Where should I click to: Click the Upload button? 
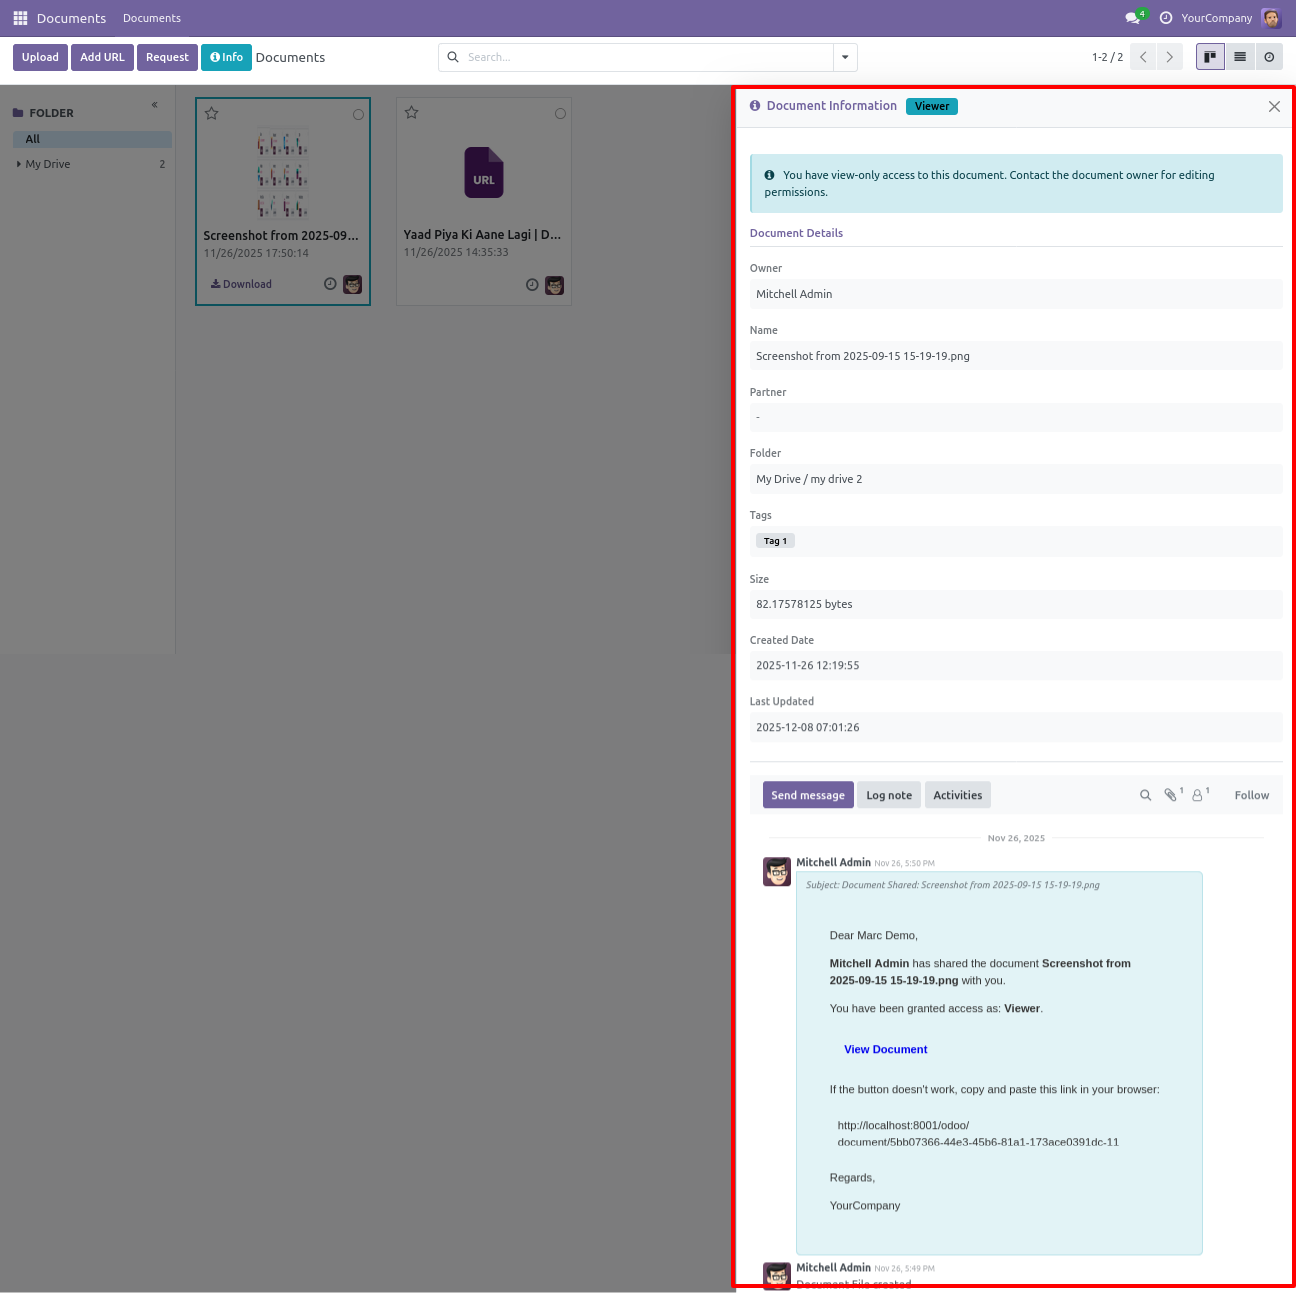(x=40, y=57)
